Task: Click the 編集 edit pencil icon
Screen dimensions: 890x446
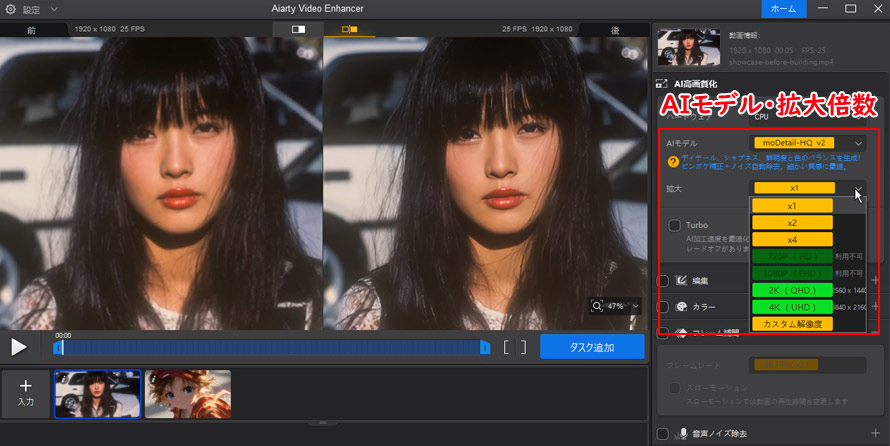Action: click(x=681, y=280)
